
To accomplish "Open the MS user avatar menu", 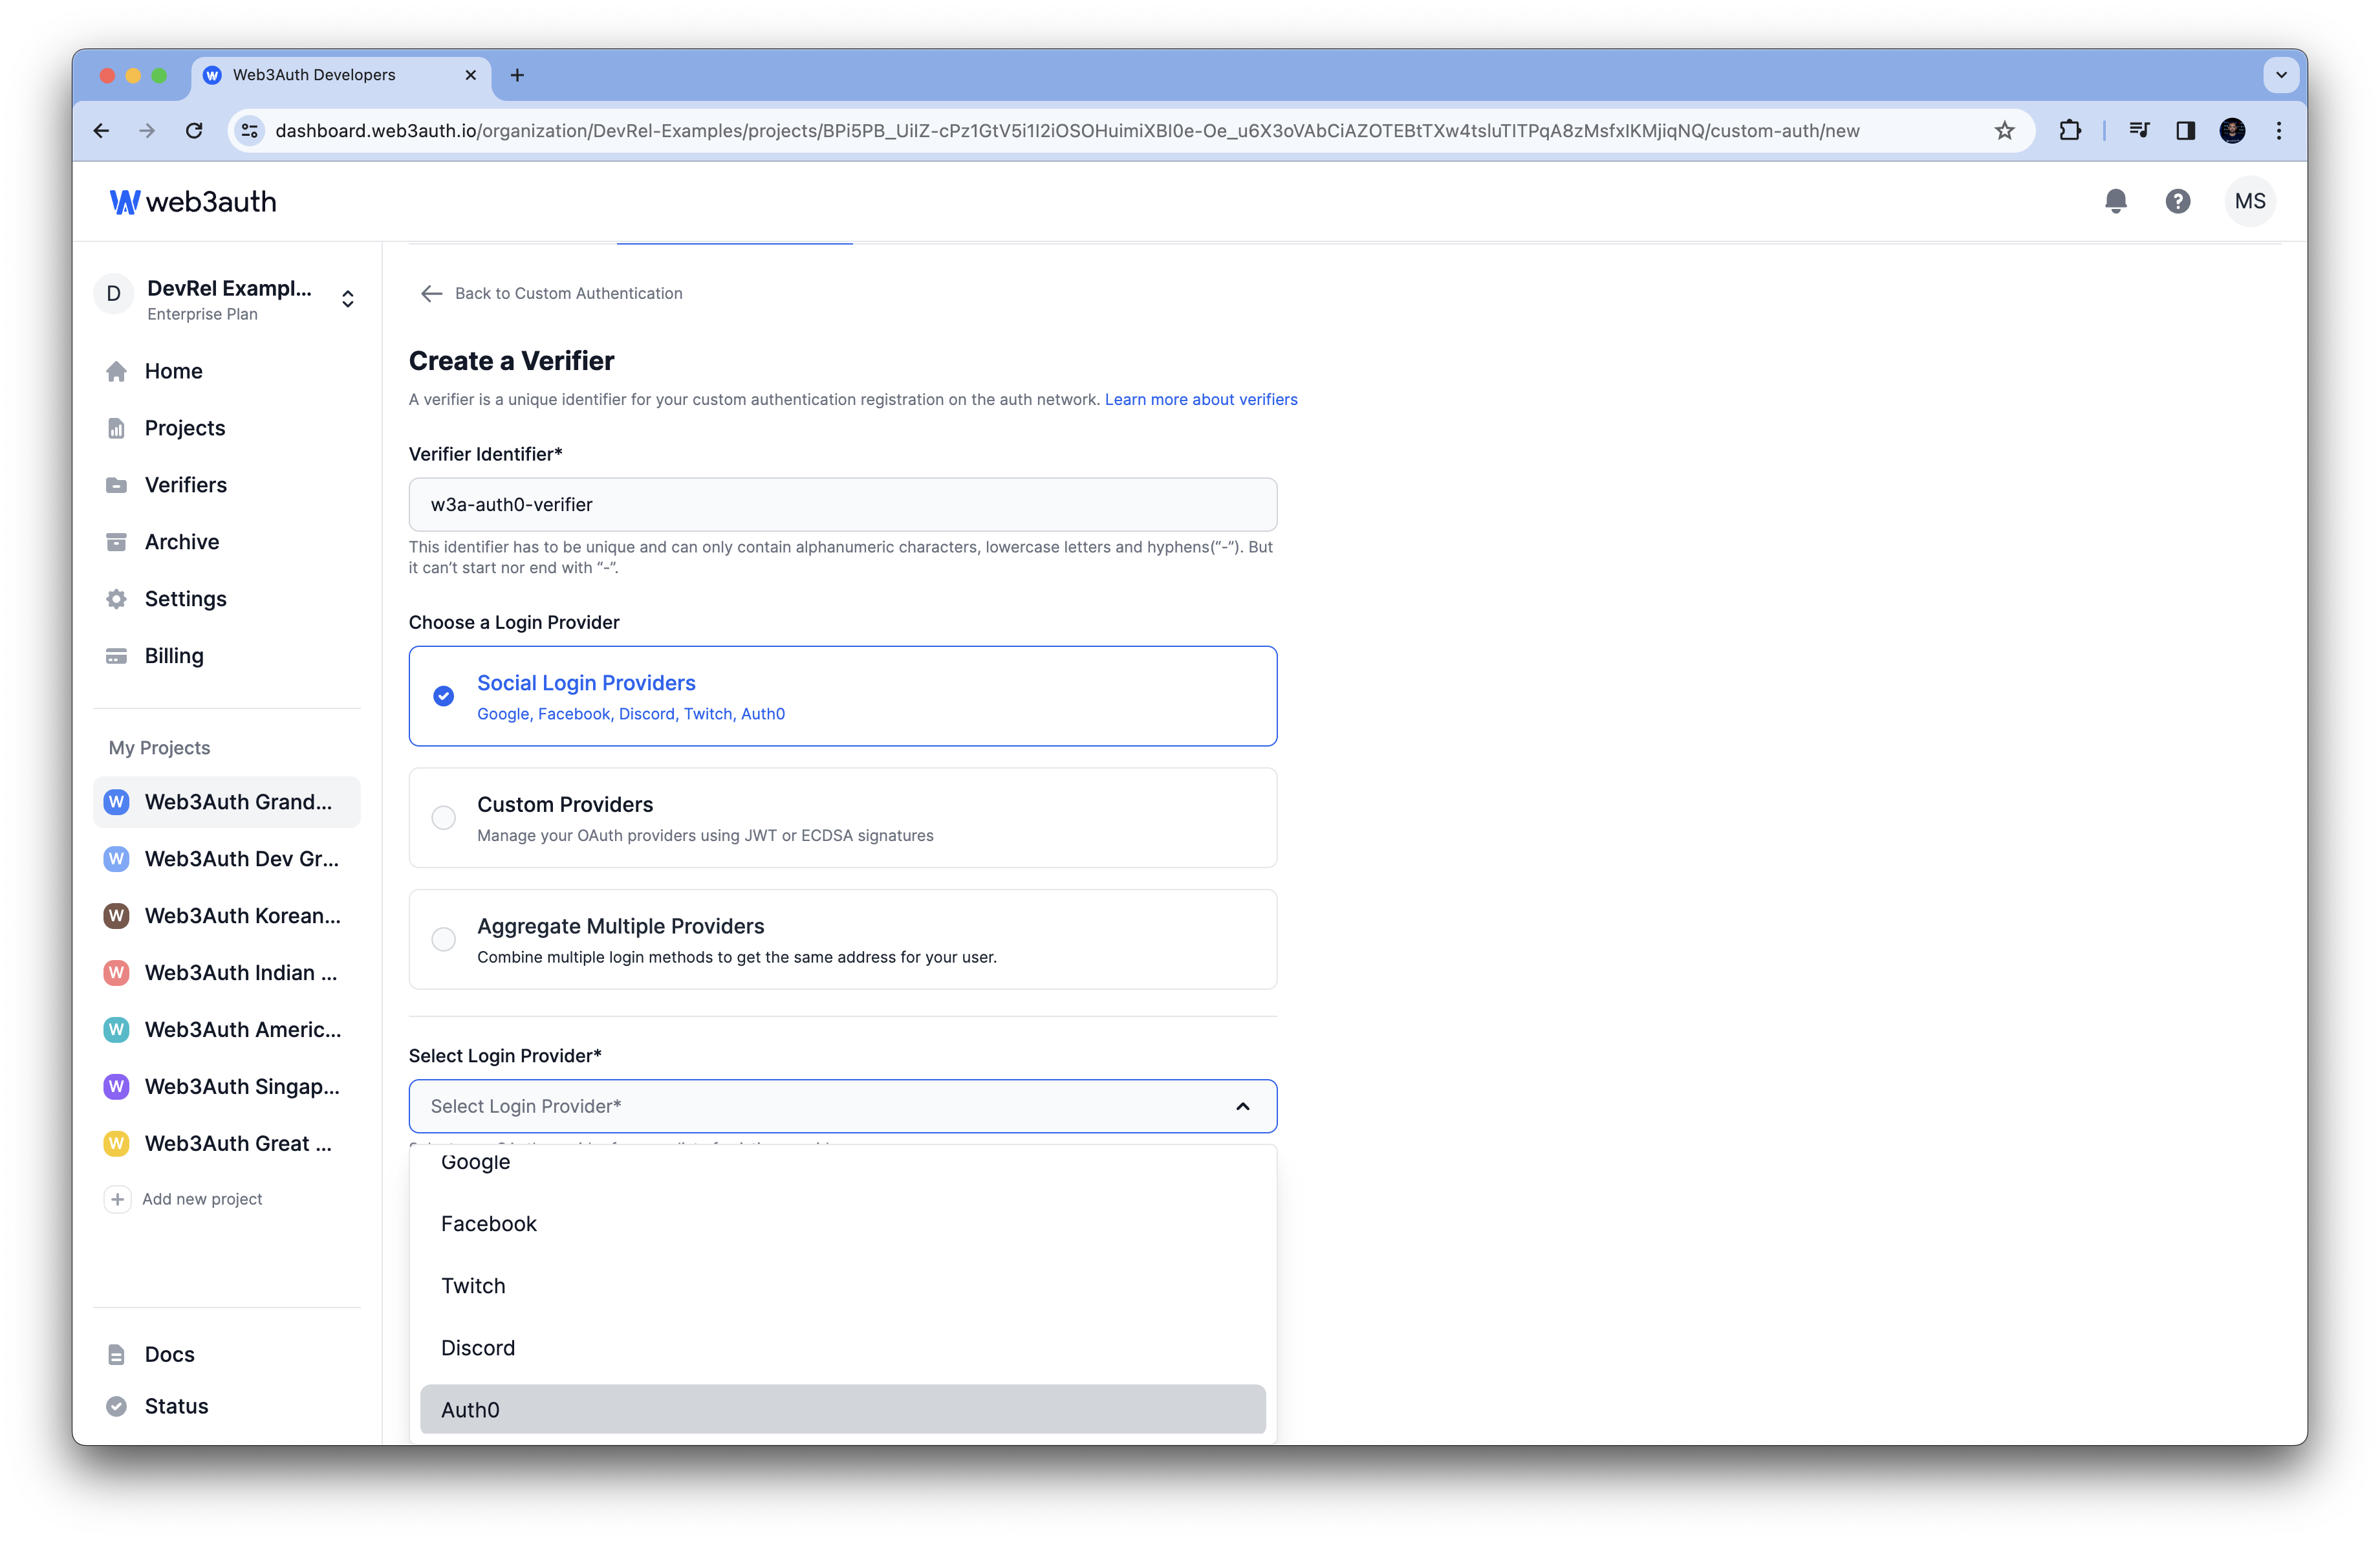I will click(x=2249, y=201).
